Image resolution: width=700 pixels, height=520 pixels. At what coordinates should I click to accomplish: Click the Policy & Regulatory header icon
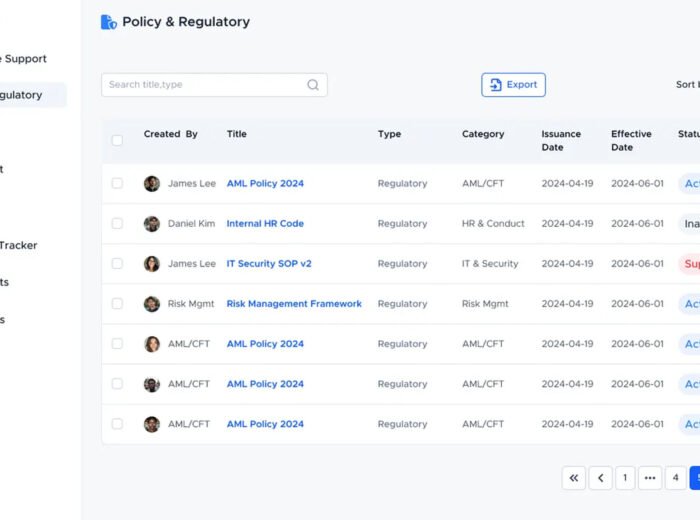[108, 22]
